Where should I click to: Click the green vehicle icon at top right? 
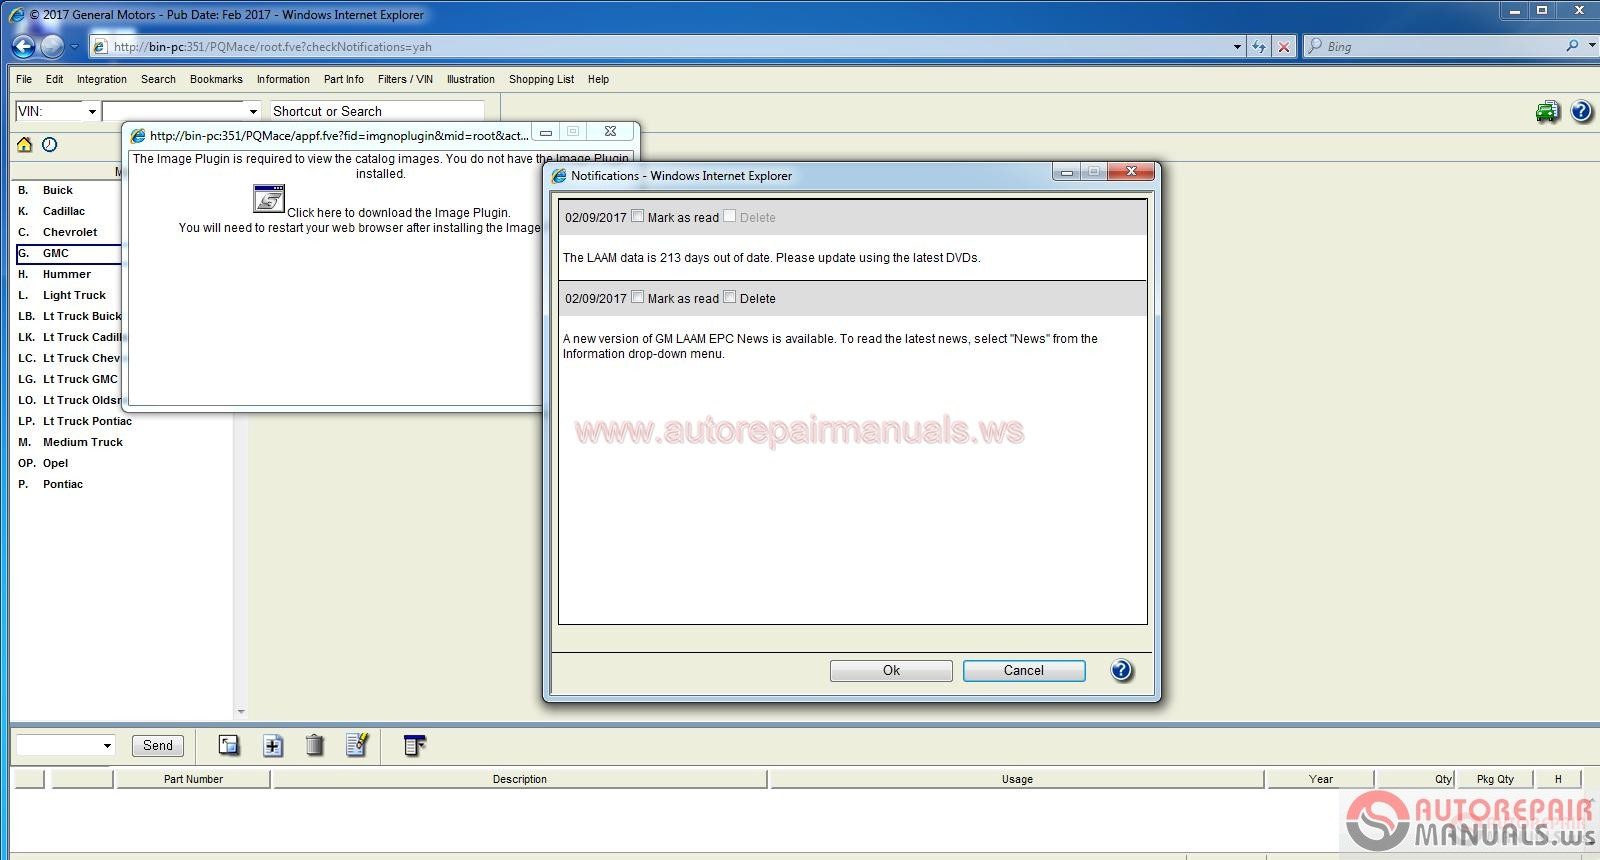click(x=1547, y=111)
